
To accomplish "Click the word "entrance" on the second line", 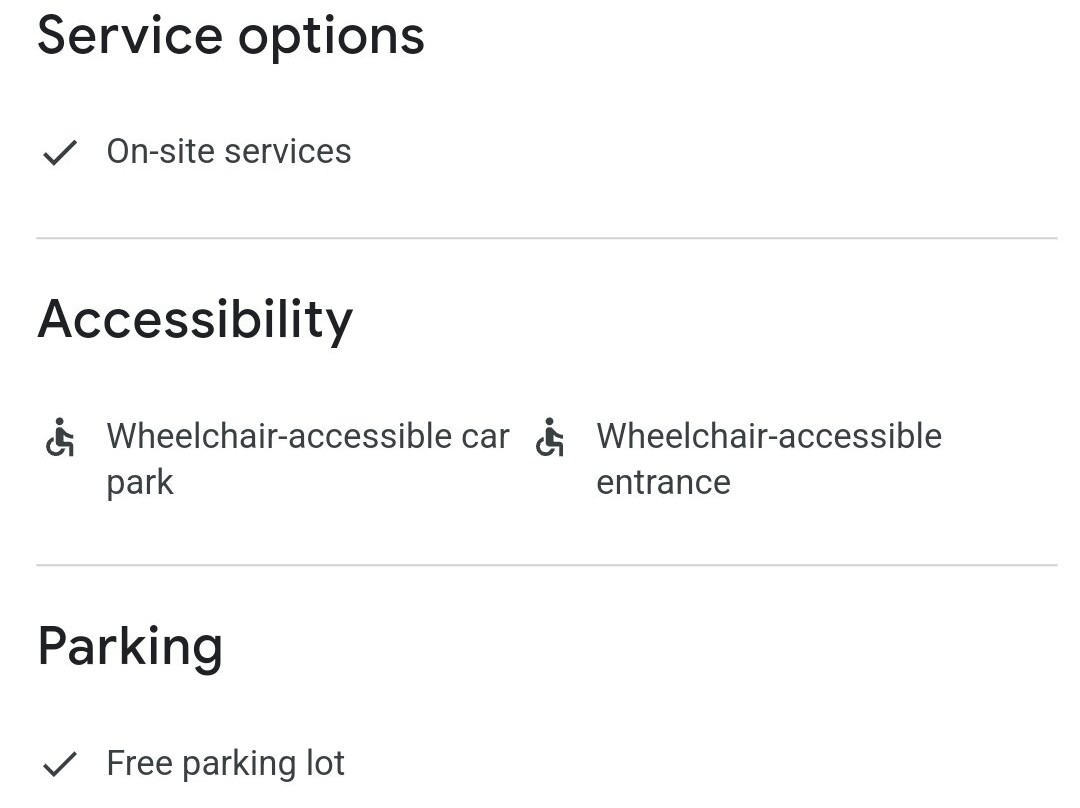I will [x=663, y=483].
